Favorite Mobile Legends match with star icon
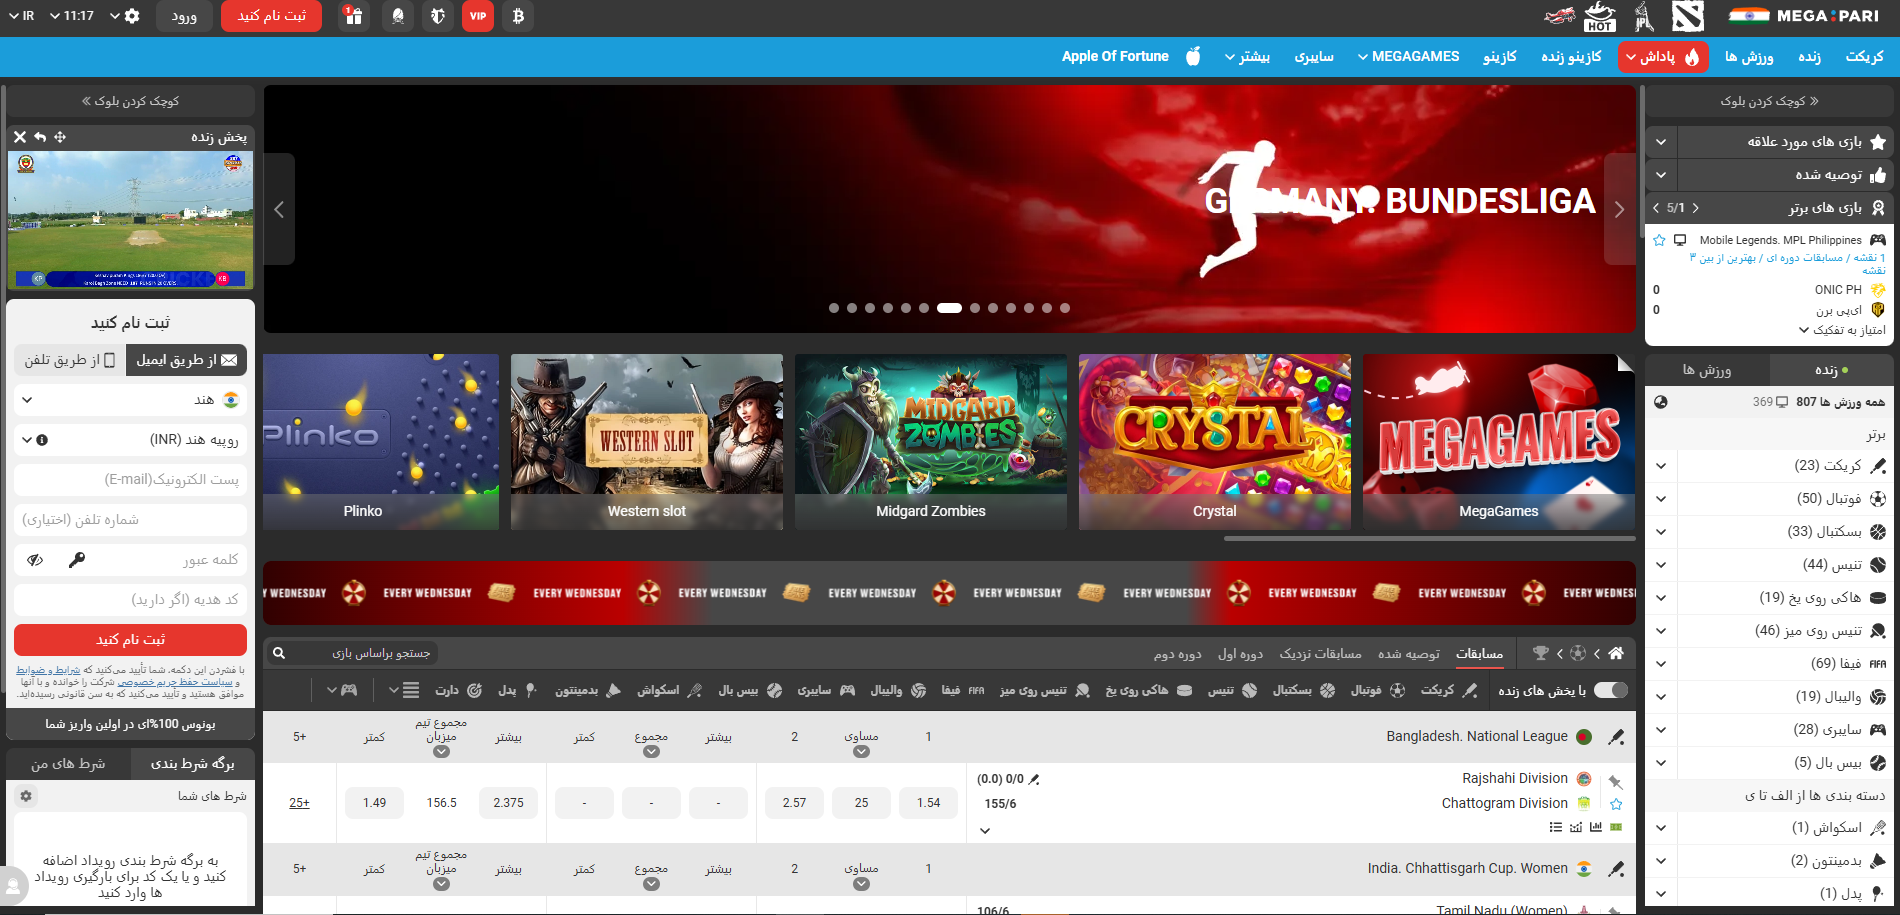This screenshot has width=1900, height=915. (1659, 240)
